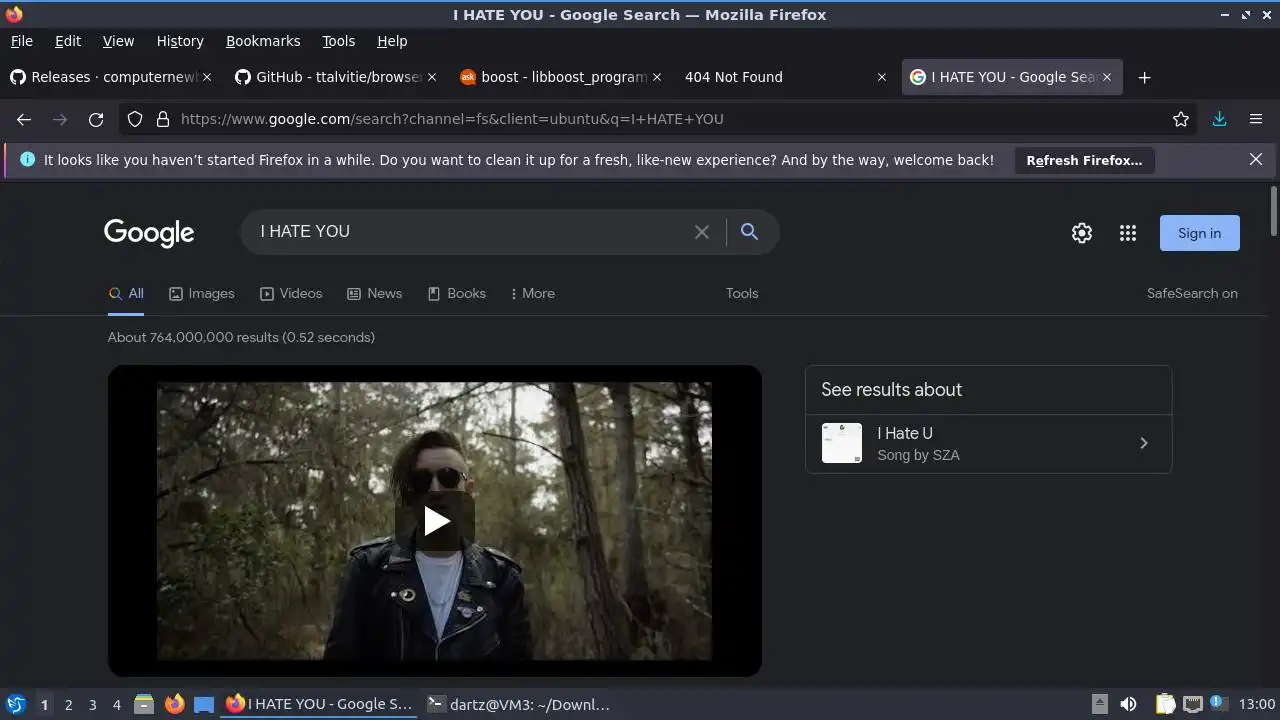Open tracking protection shield icon

[135, 119]
